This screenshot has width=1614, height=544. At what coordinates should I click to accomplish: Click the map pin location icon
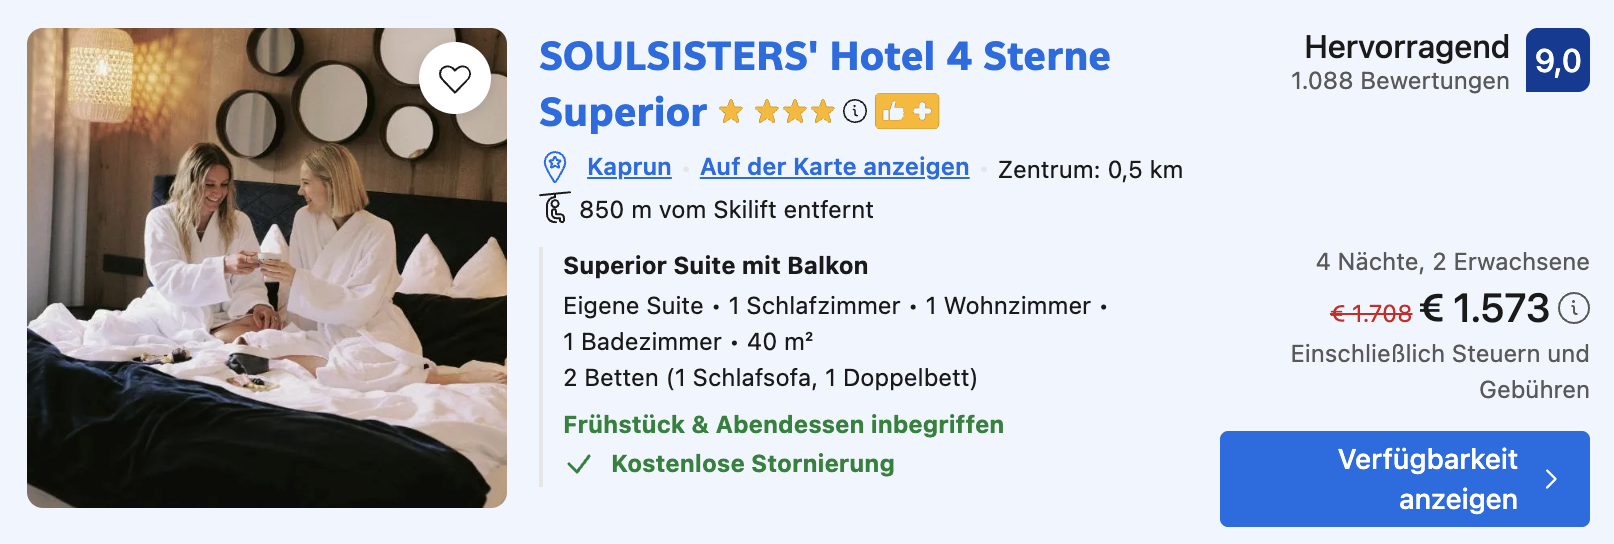tap(554, 167)
